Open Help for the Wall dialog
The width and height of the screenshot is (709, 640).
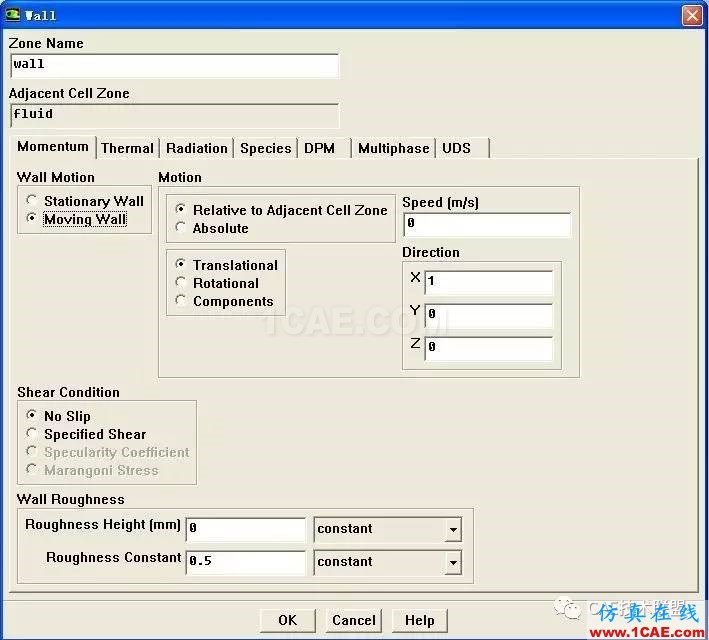[x=420, y=620]
